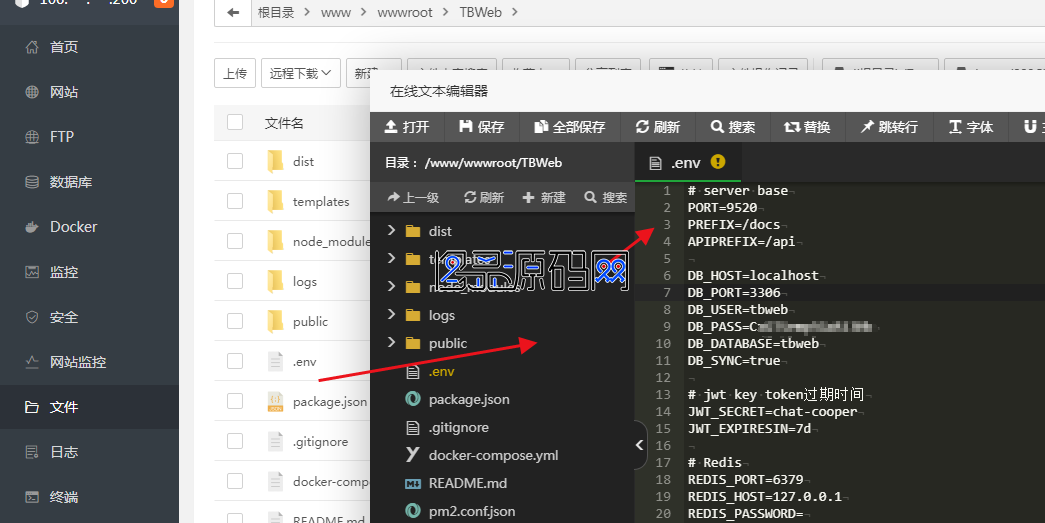
Task: Tick the checkbox for templates folder row
Action: [235, 201]
